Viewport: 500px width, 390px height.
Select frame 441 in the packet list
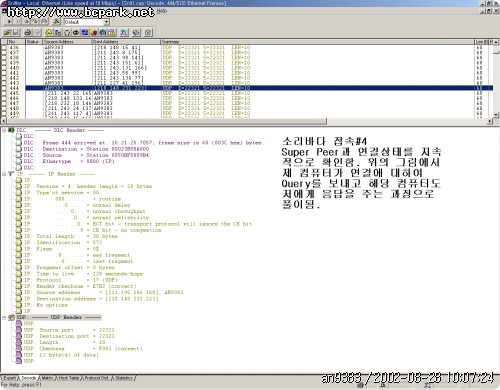click(x=247, y=73)
